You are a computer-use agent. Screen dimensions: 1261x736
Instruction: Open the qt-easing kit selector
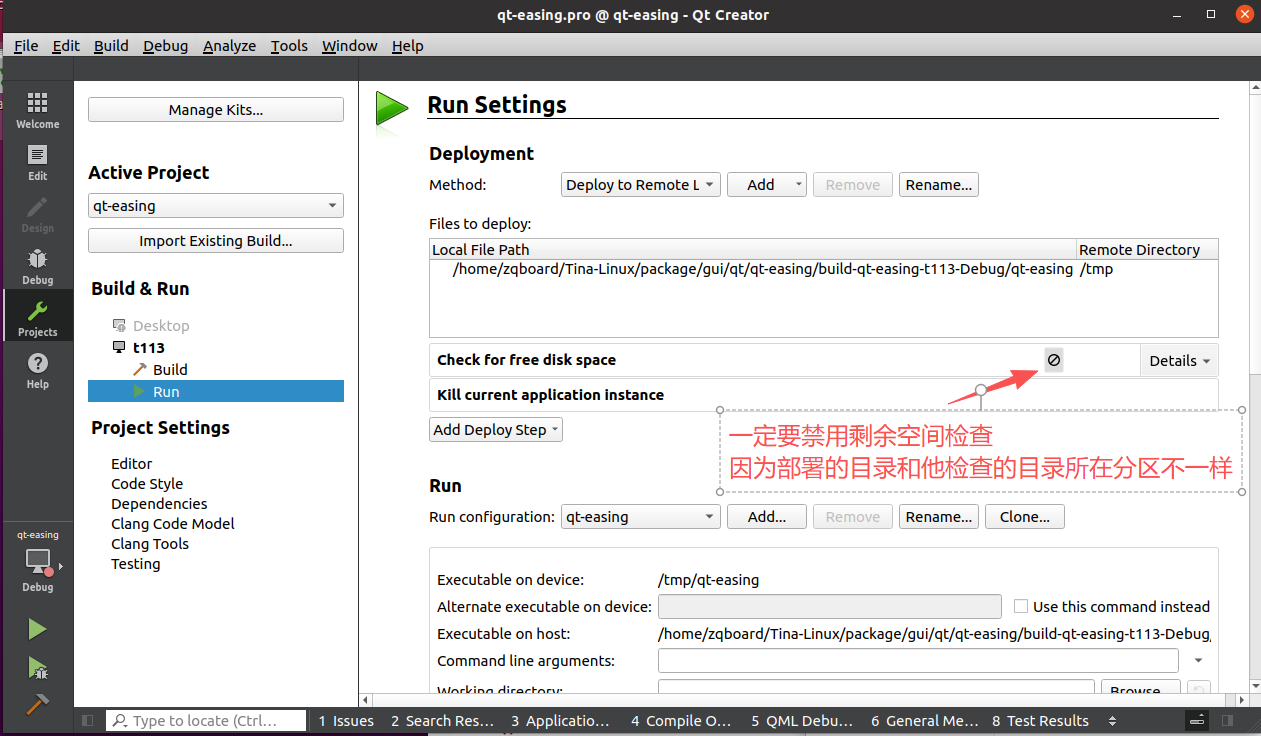[38, 561]
